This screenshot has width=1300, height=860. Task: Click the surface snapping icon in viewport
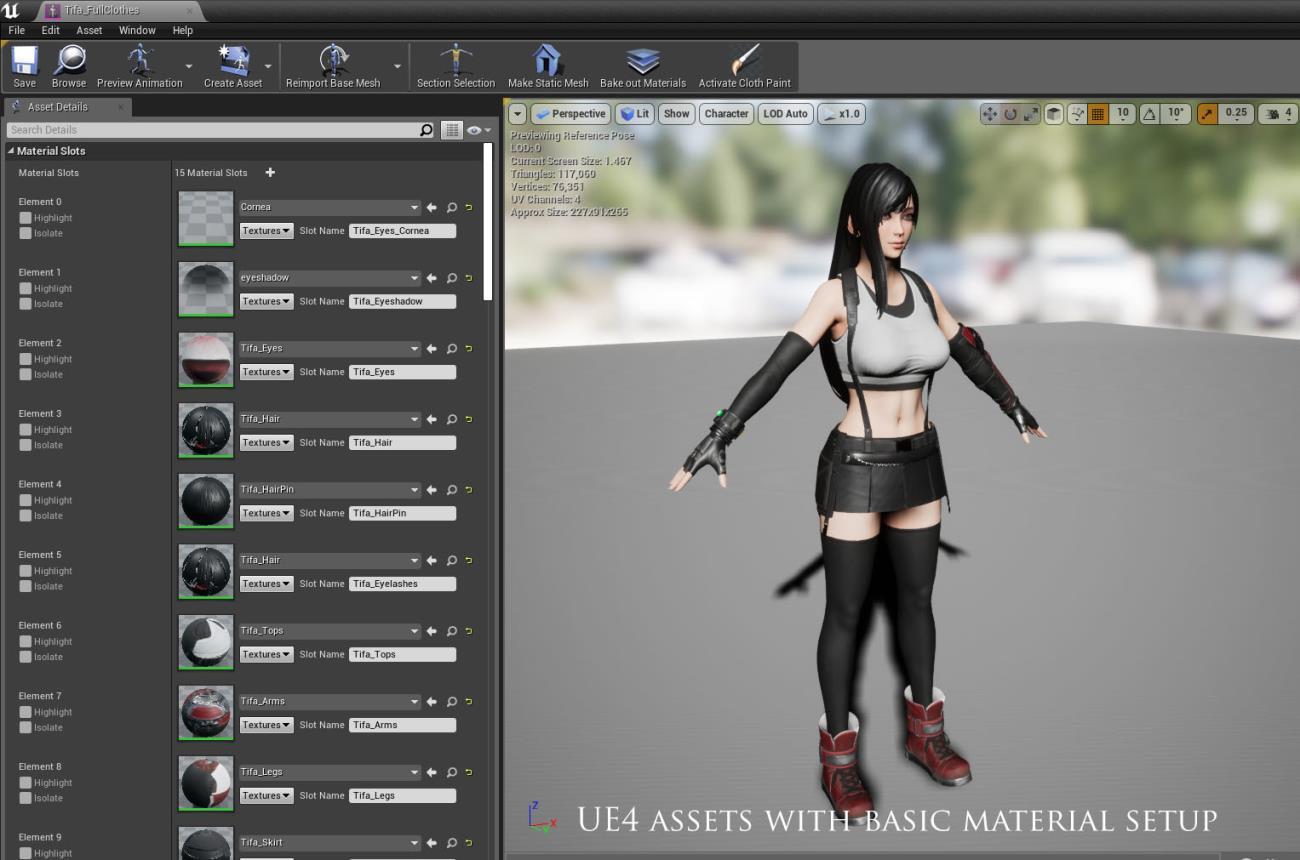click(x=1077, y=114)
